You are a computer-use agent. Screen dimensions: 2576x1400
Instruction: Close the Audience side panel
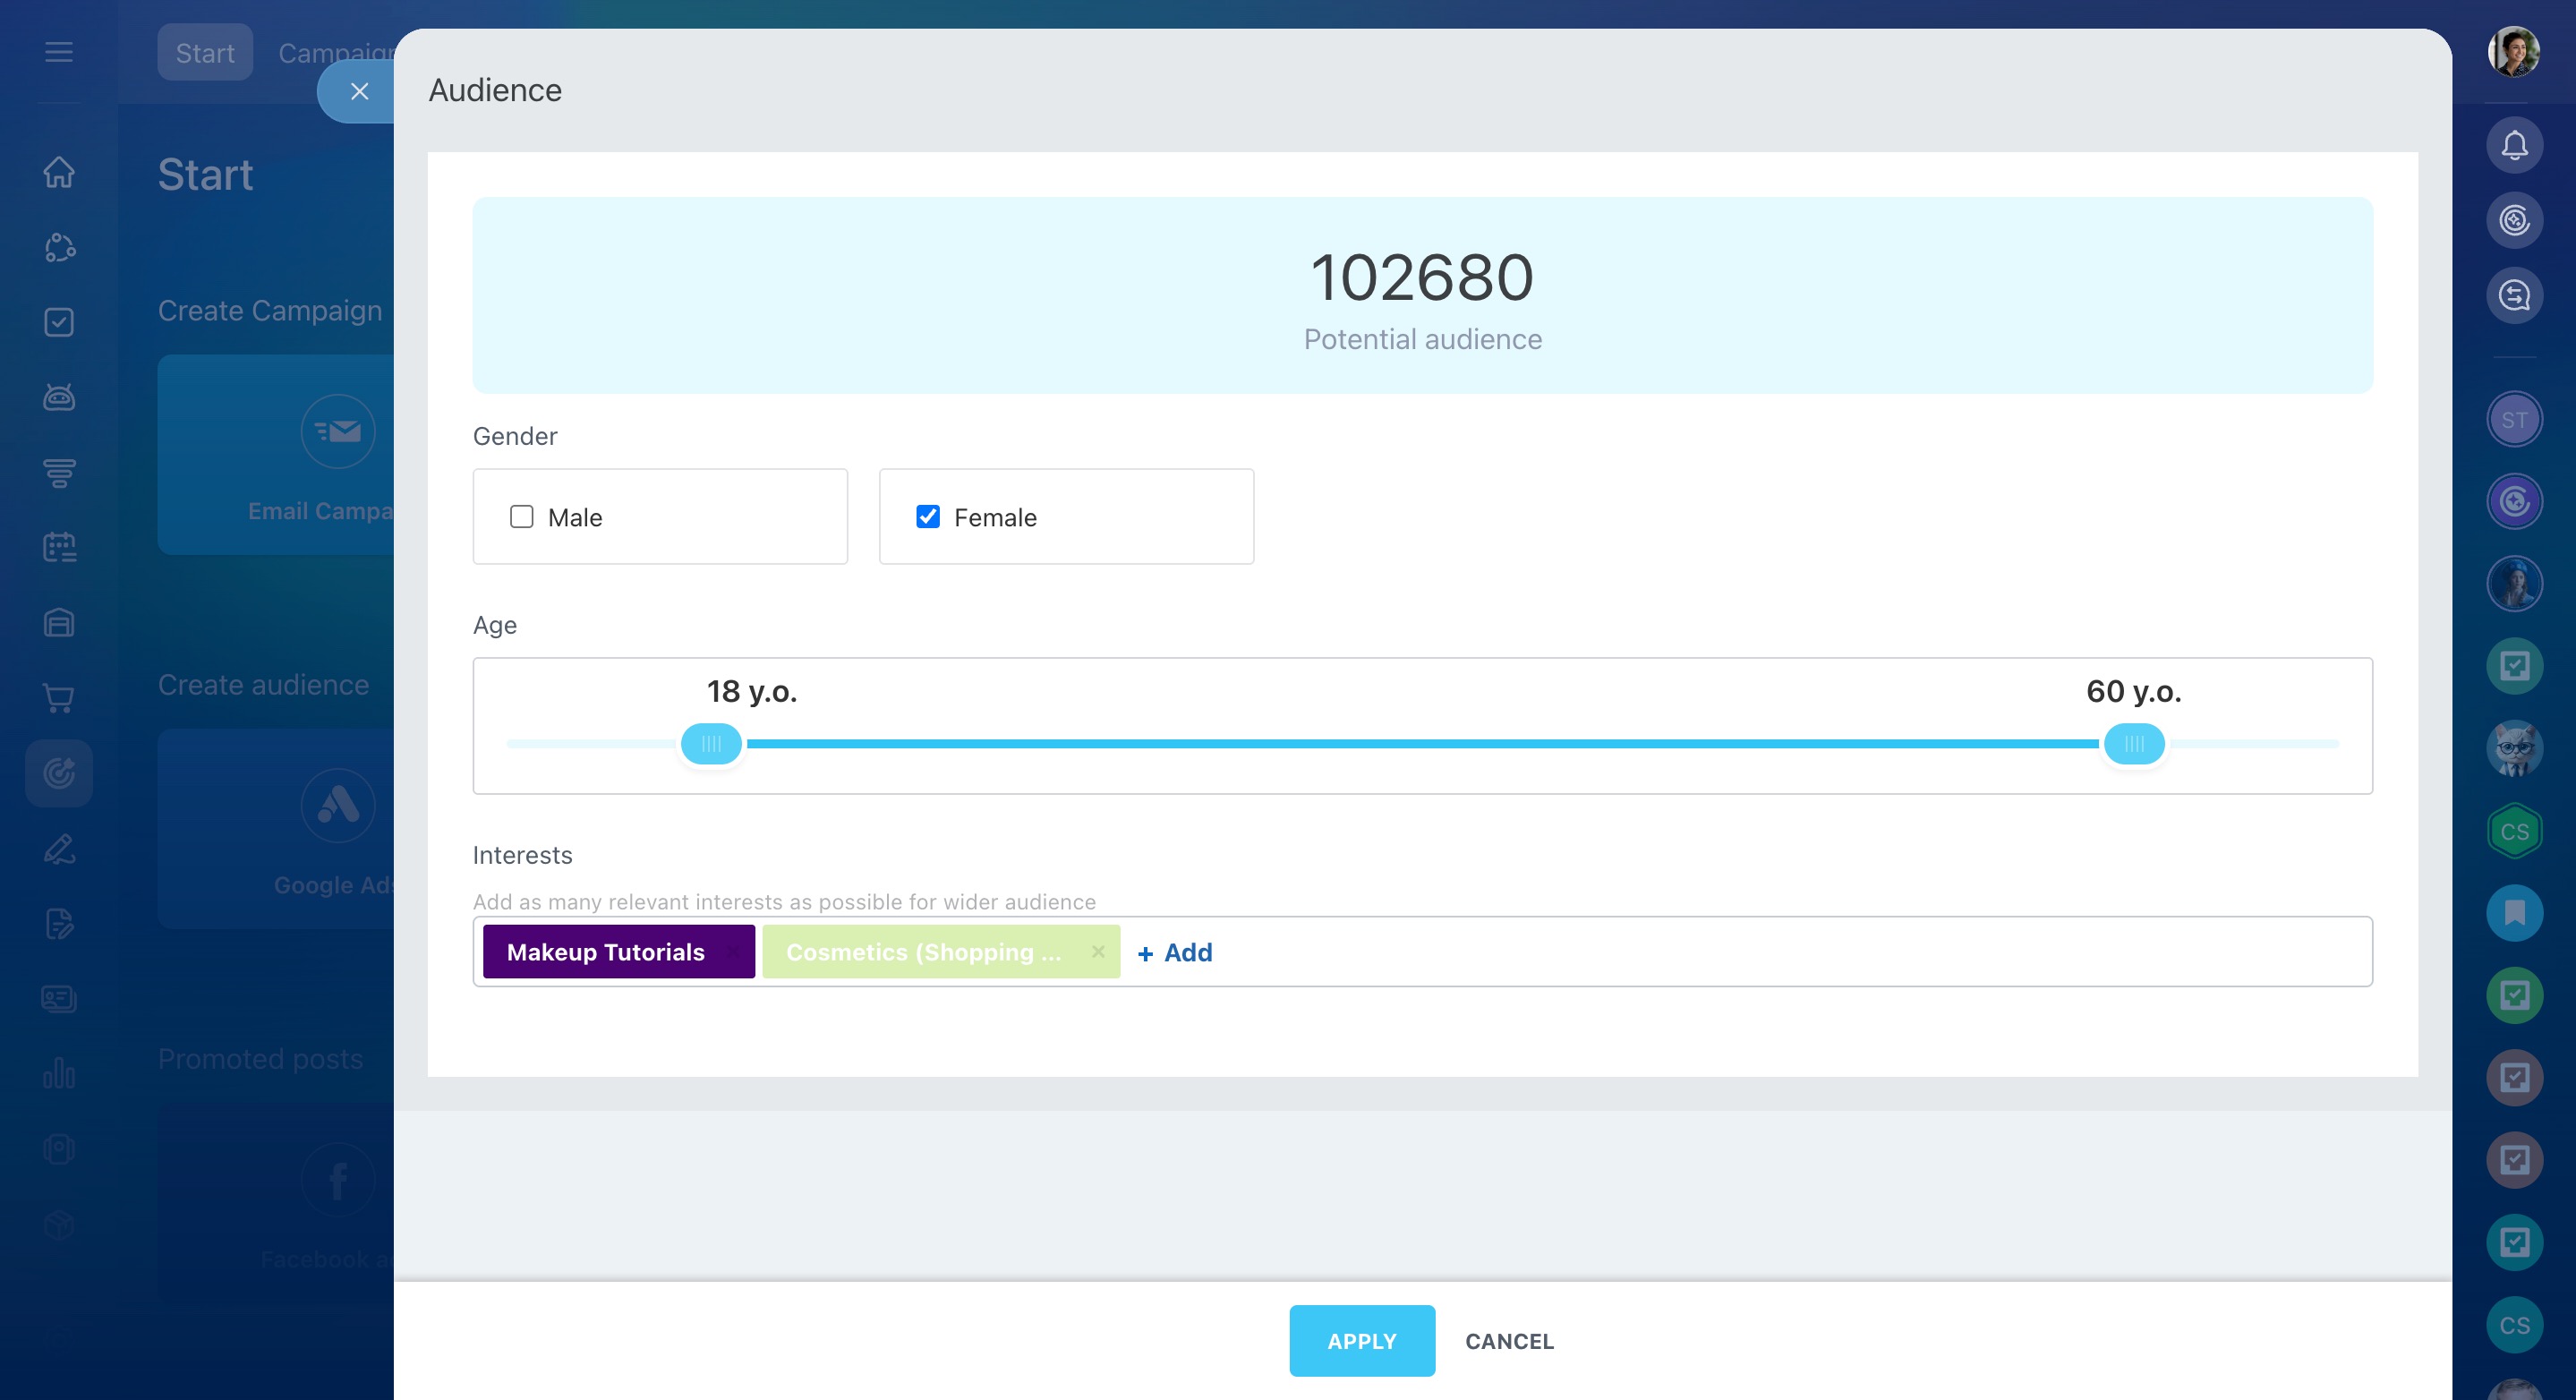pos(359,92)
